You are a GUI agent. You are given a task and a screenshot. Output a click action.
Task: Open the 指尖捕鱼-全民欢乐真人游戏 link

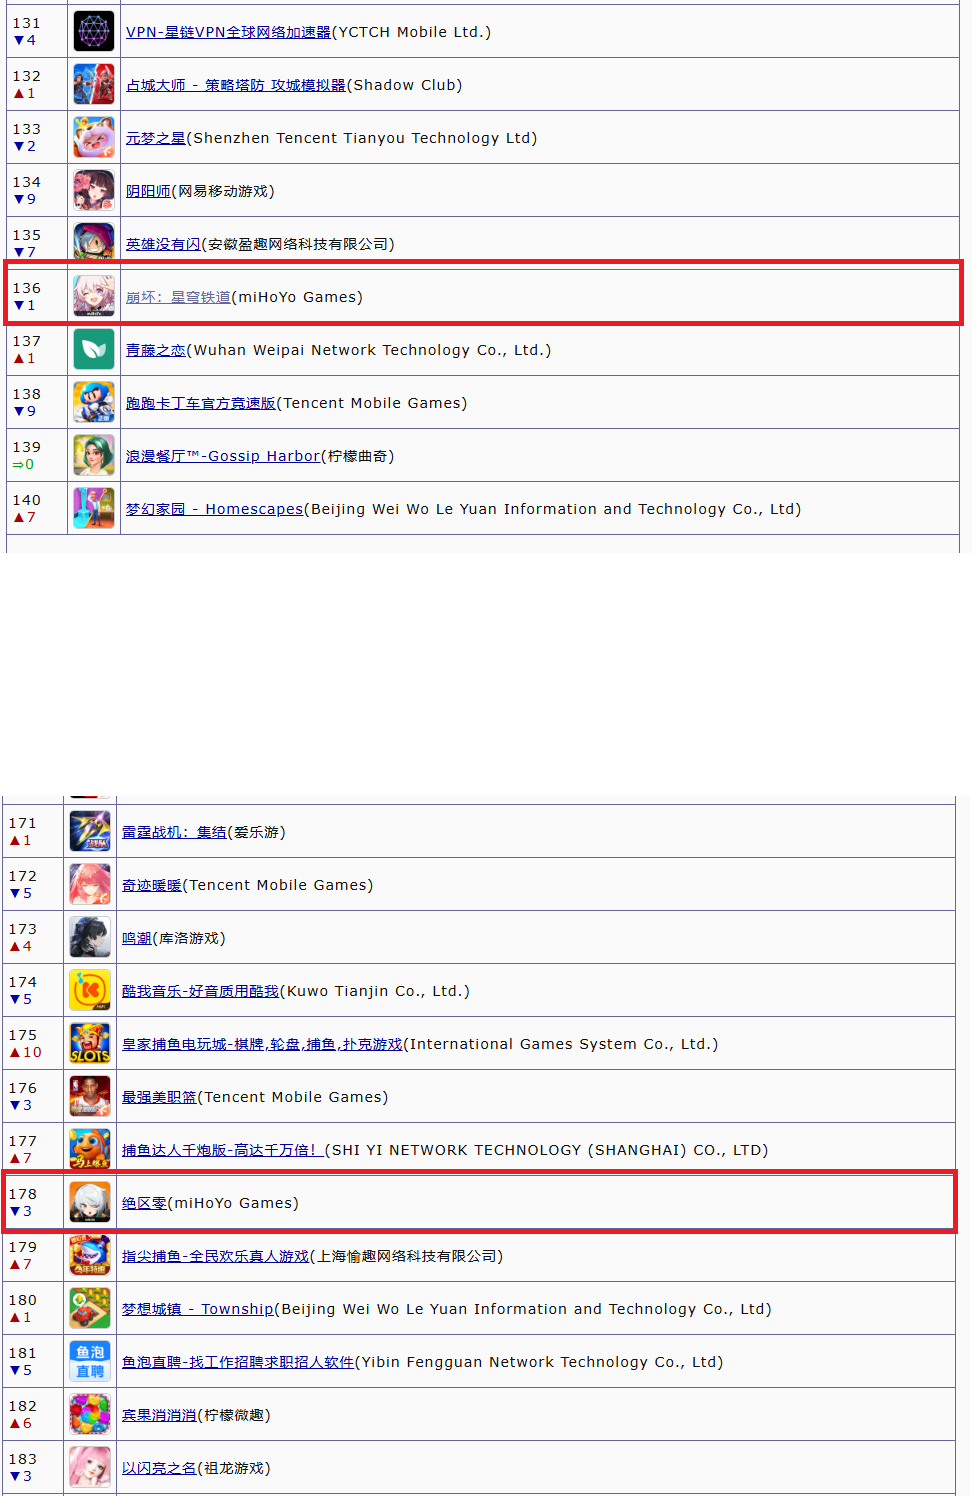[x=216, y=1256]
